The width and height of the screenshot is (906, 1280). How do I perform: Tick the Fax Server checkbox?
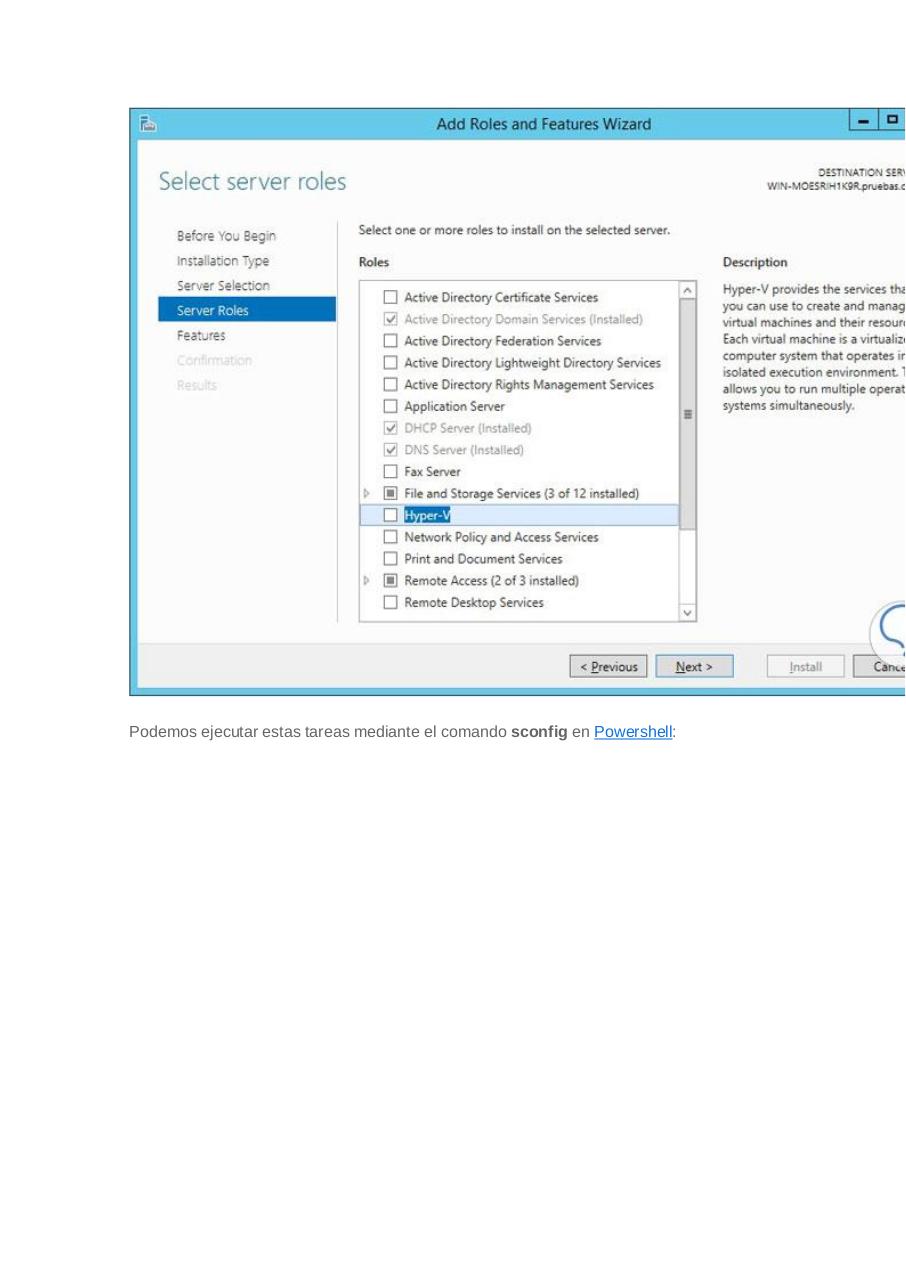tap(391, 472)
